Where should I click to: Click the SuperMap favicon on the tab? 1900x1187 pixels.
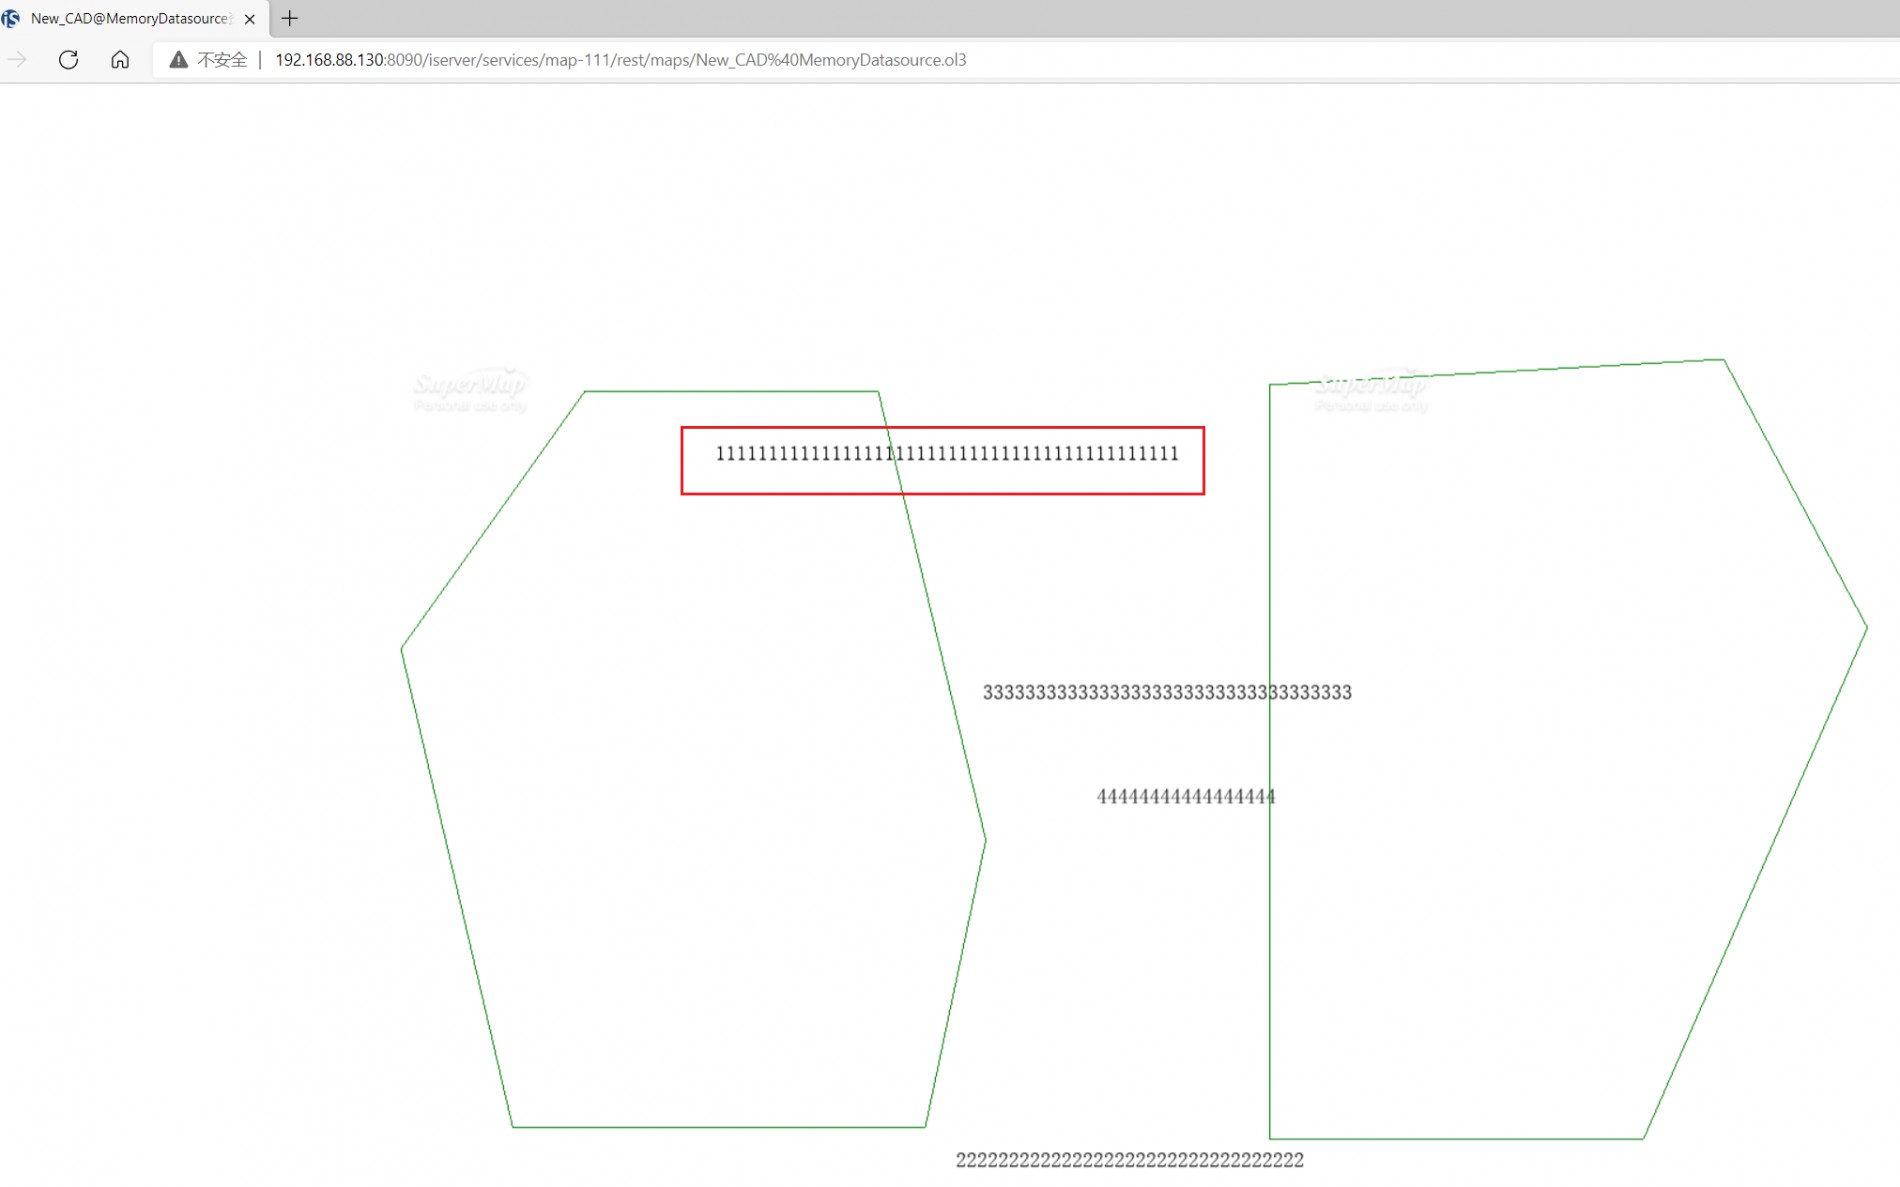[x=11, y=18]
